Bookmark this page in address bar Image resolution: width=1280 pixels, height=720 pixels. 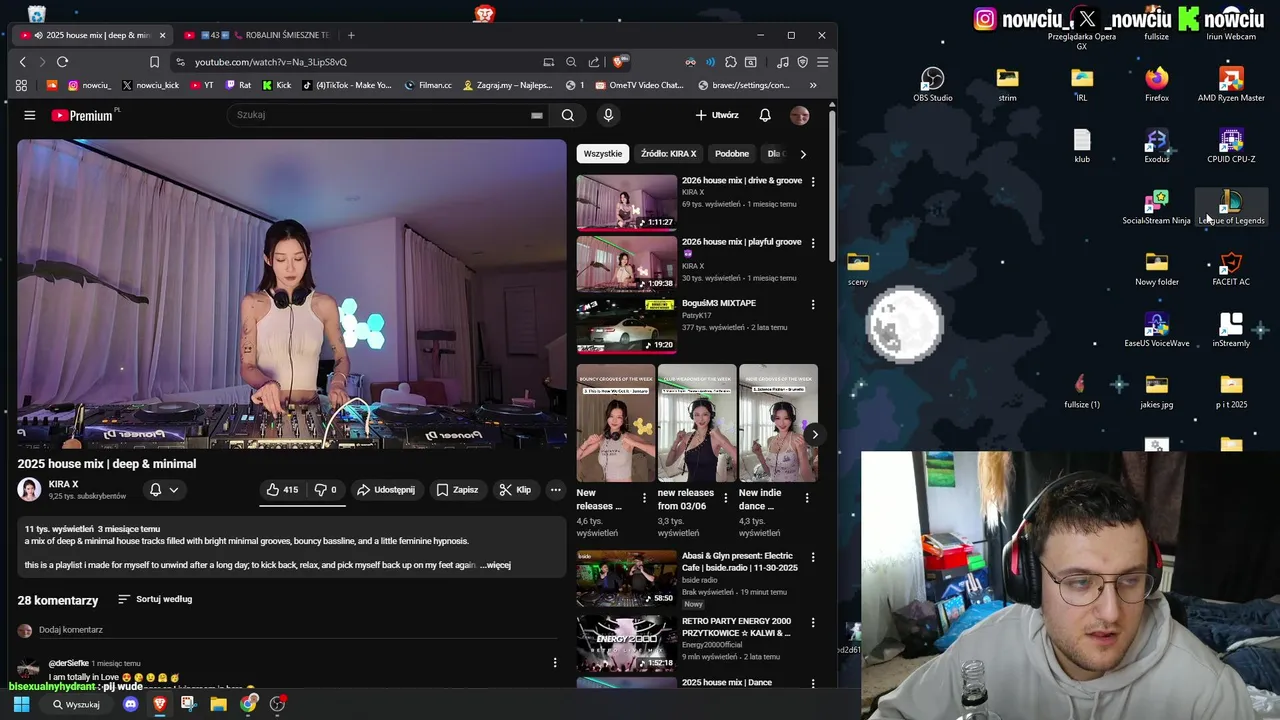(155, 62)
